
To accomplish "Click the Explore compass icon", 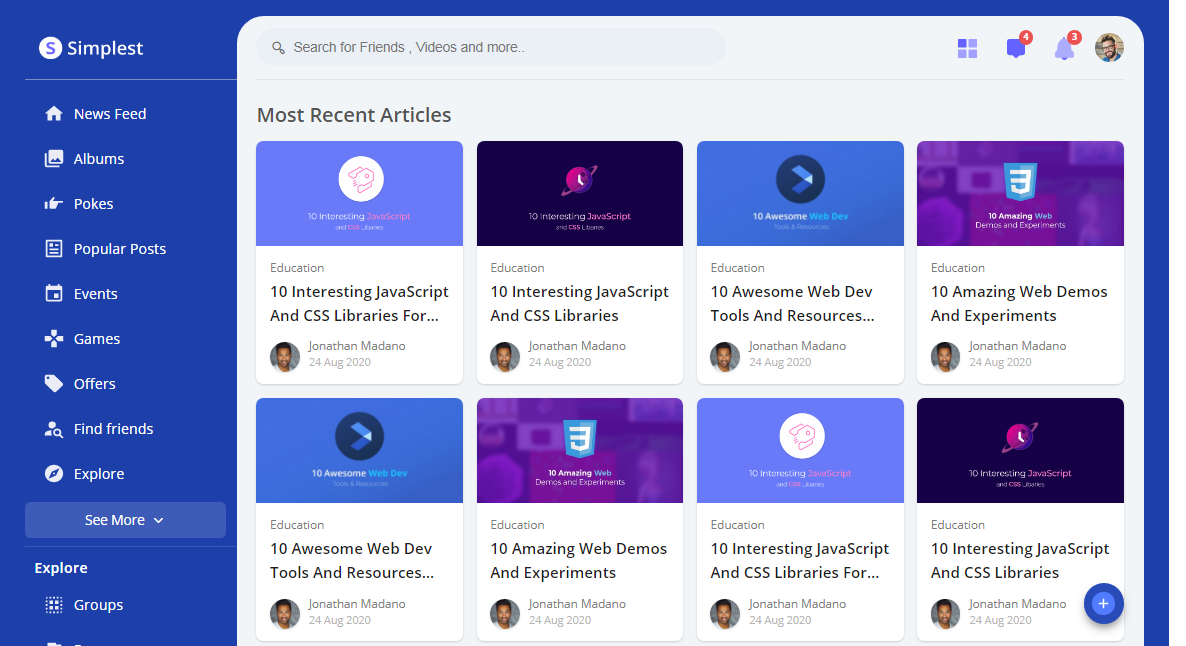I will pos(54,474).
